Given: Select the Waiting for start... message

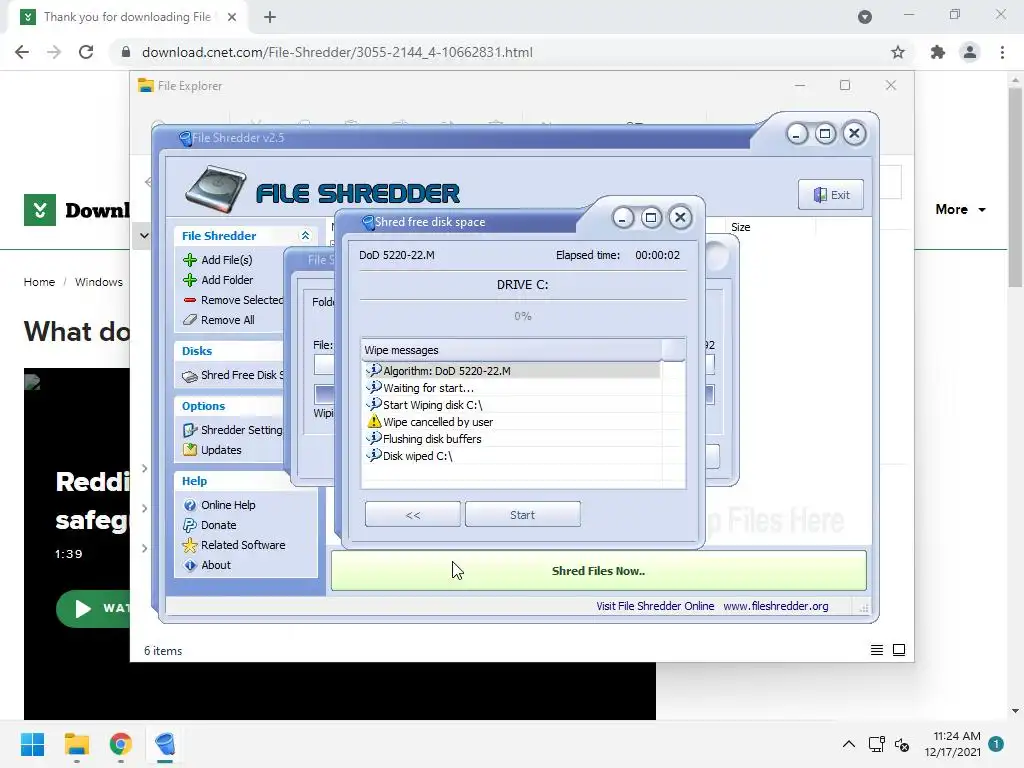Looking at the screenshot, I should coord(513,388).
